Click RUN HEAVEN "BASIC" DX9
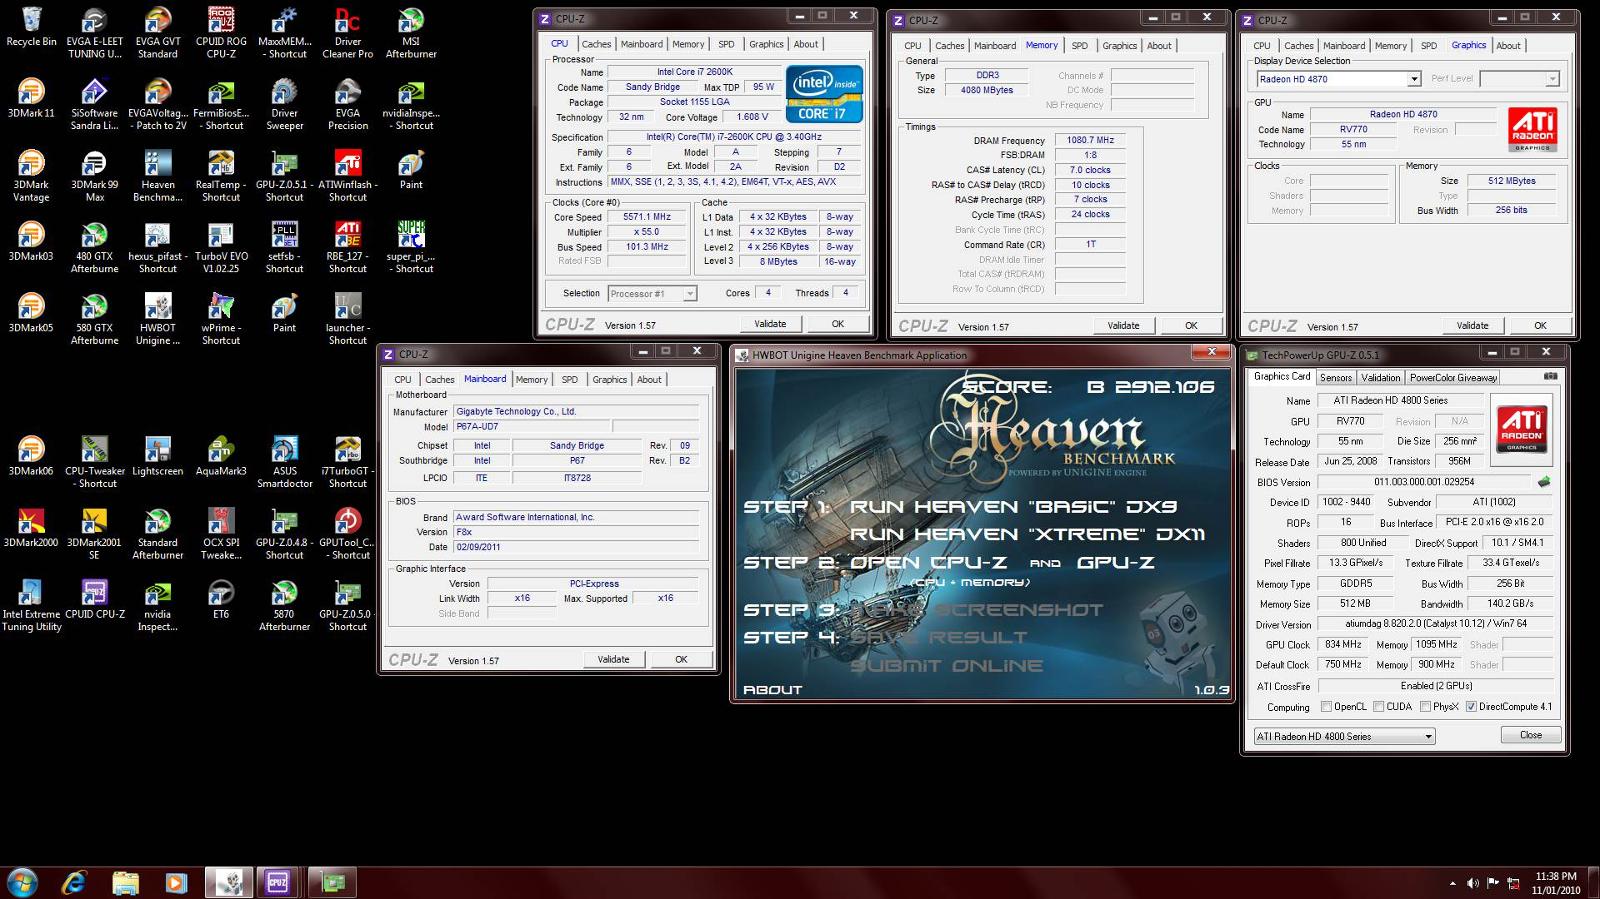Screen dimensions: 1600x899 [1013, 507]
